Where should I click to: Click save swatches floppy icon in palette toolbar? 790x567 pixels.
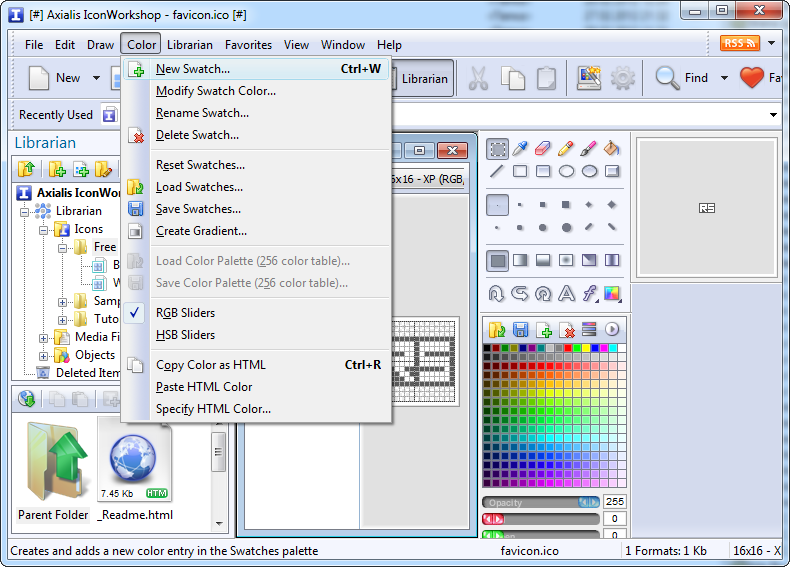click(520, 330)
